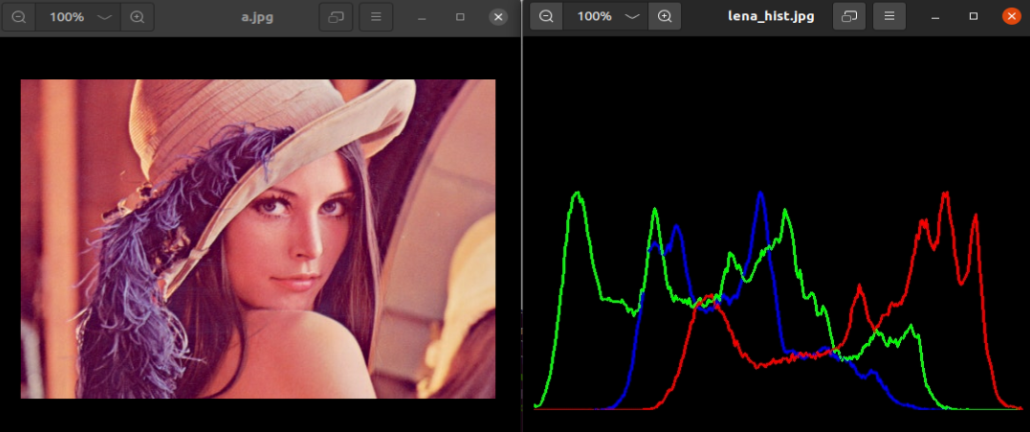
Task: Expand zoom level dropdown arrow in a.jpg window
Action: tap(105, 17)
